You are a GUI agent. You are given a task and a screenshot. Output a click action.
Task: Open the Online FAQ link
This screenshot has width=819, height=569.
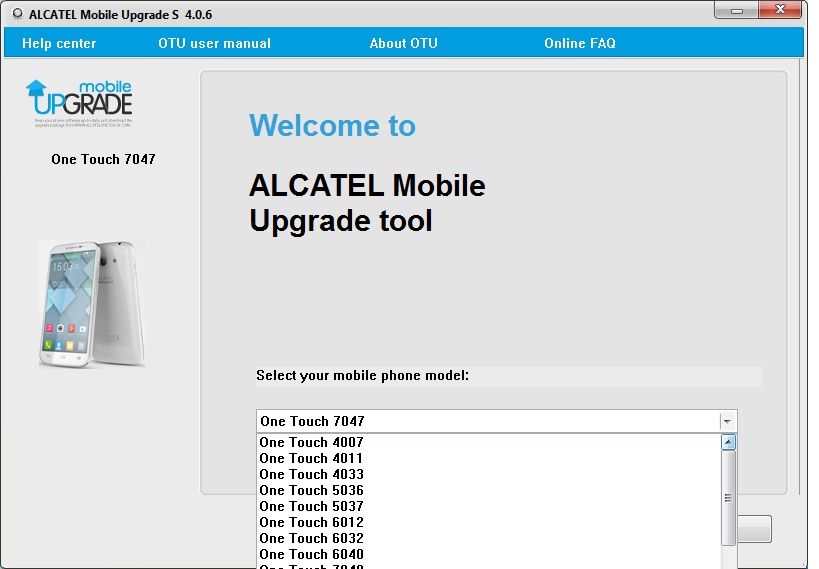[579, 43]
